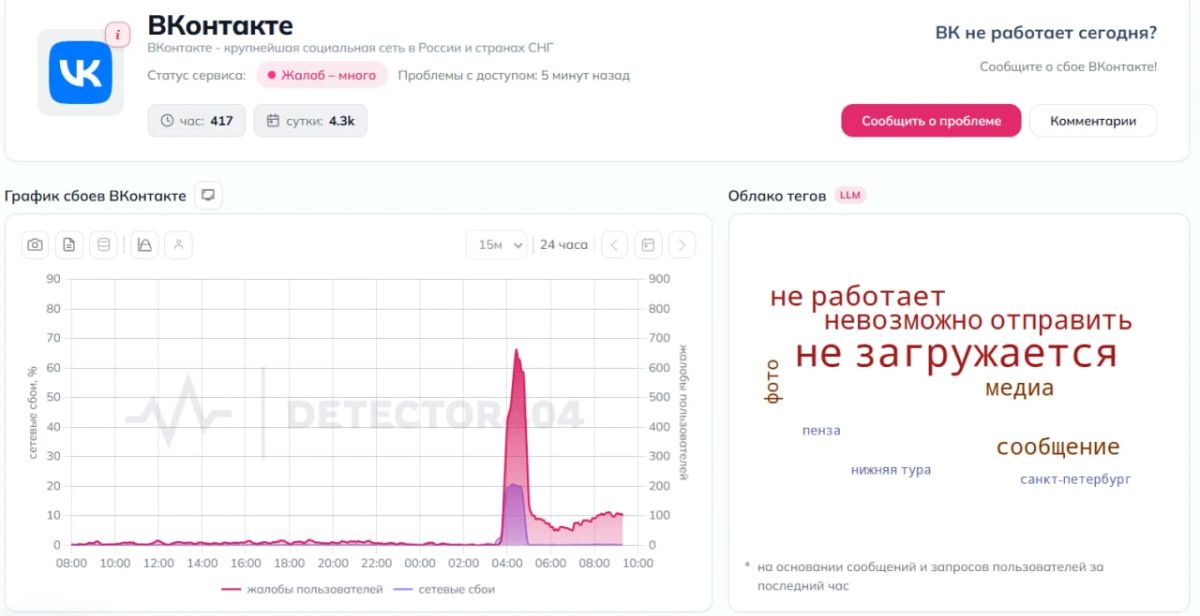Click the chart peak around 04:00
This screenshot has height=616, width=1200.
coord(516,352)
